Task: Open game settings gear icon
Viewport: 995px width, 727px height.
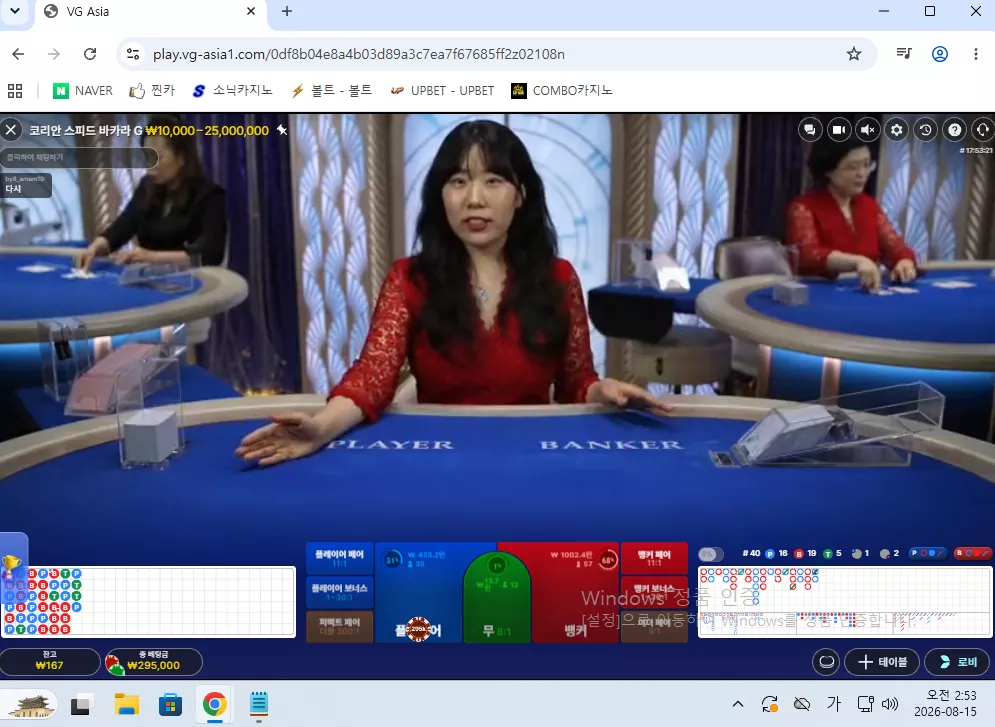Action: coord(897,130)
